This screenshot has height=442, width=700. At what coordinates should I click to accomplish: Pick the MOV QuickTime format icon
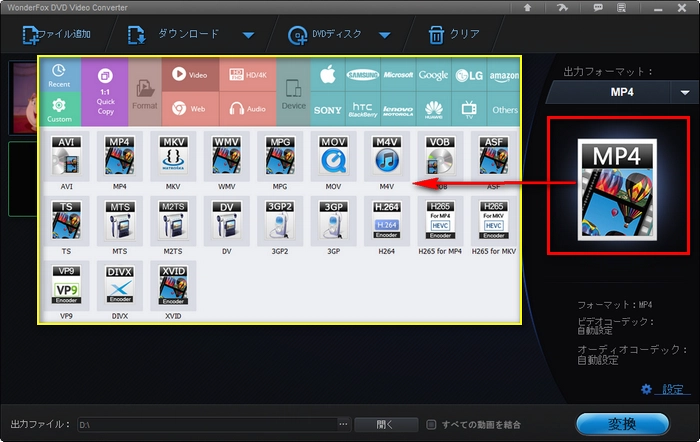coord(333,156)
